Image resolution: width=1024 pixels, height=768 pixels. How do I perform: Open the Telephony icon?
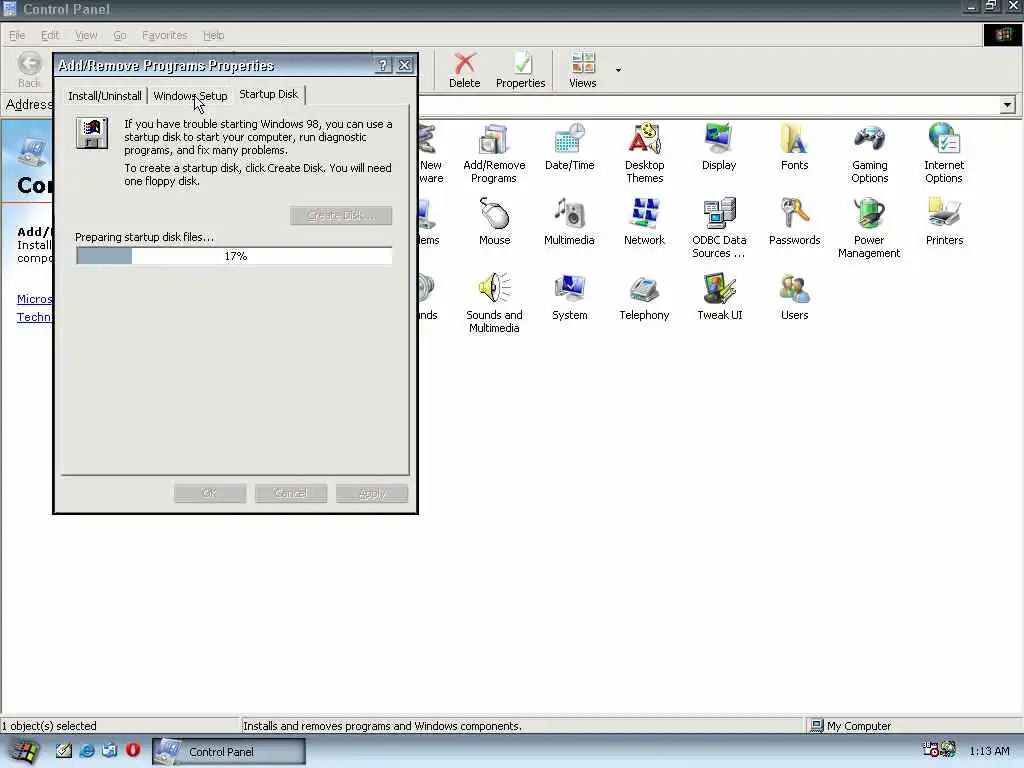click(644, 297)
